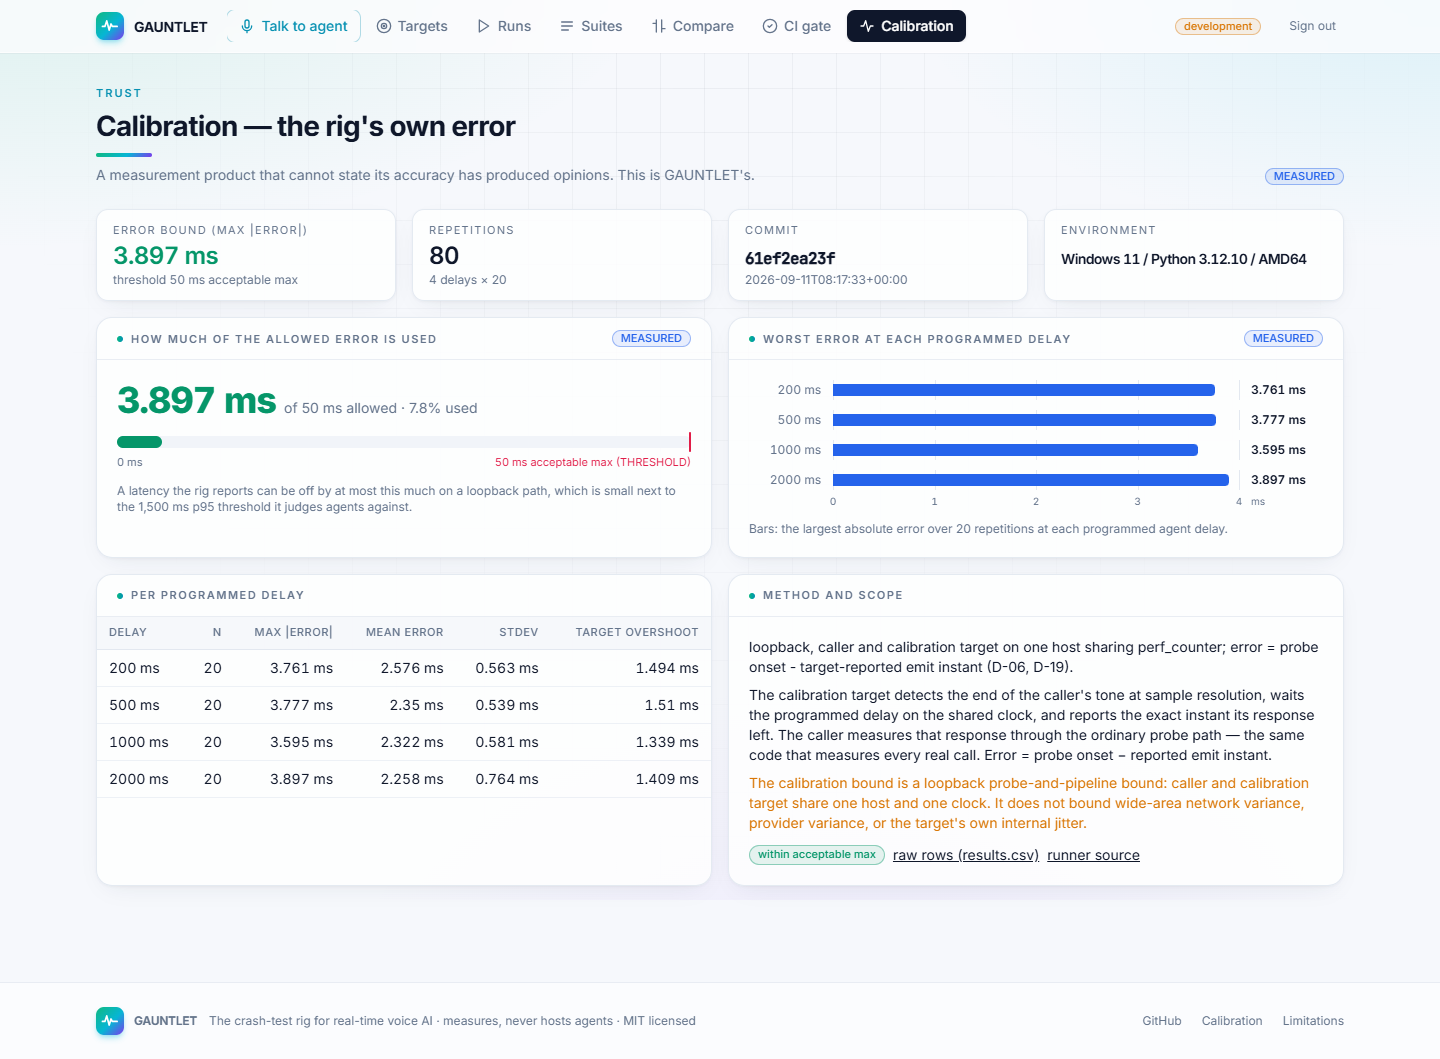1440x1059 pixels.
Task: Click MEASURED badge in worst error card
Action: (1283, 338)
